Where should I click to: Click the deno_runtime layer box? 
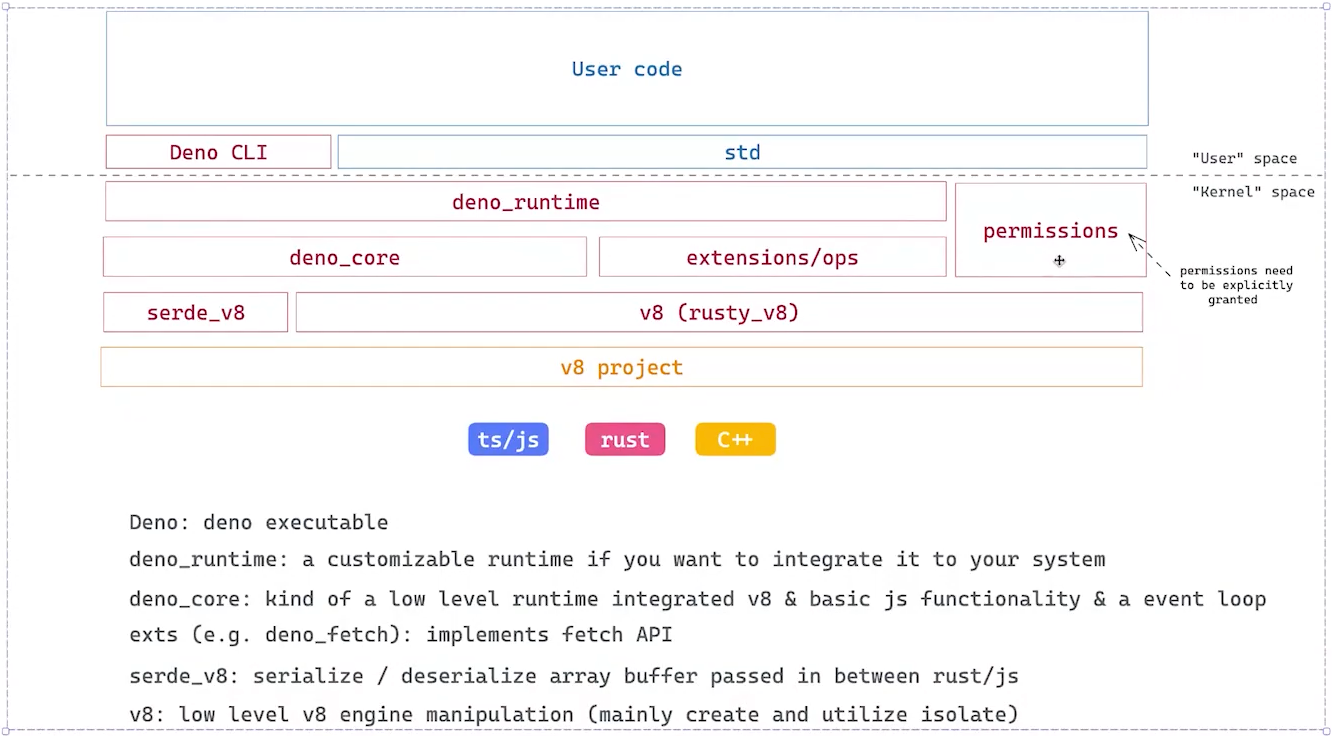pyautogui.click(x=525, y=202)
